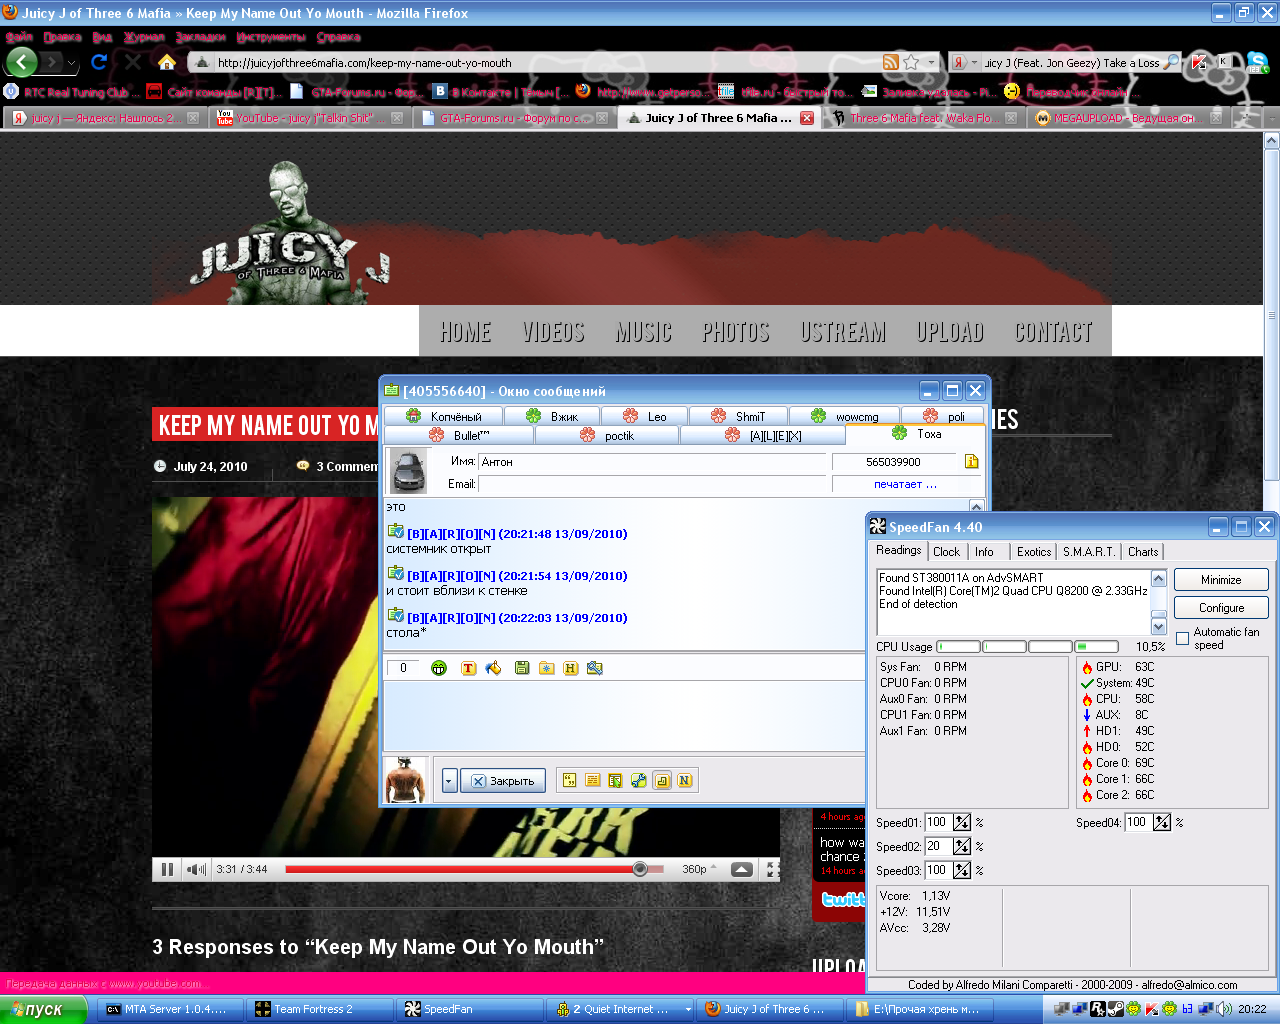The image size is (1280, 1024).
Task: Enable Automatic fan speed checkbox
Action: [x=1183, y=638]
